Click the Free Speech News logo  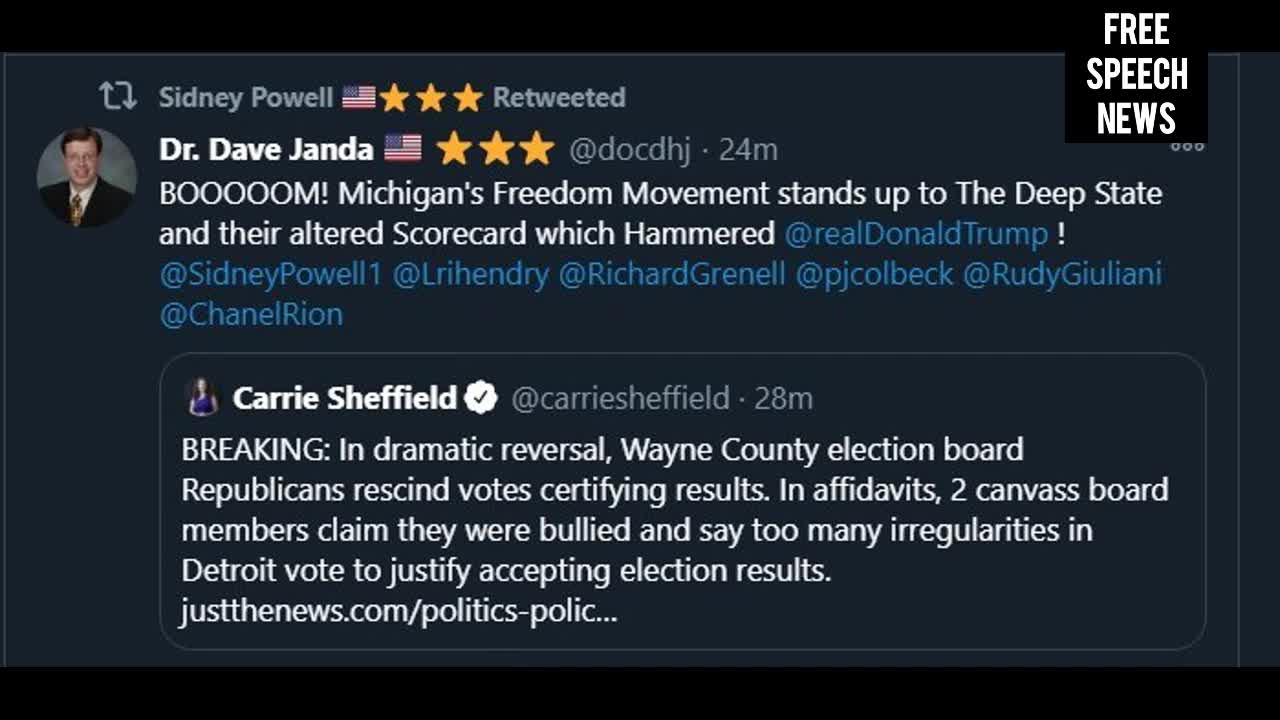pos(1136,75)
